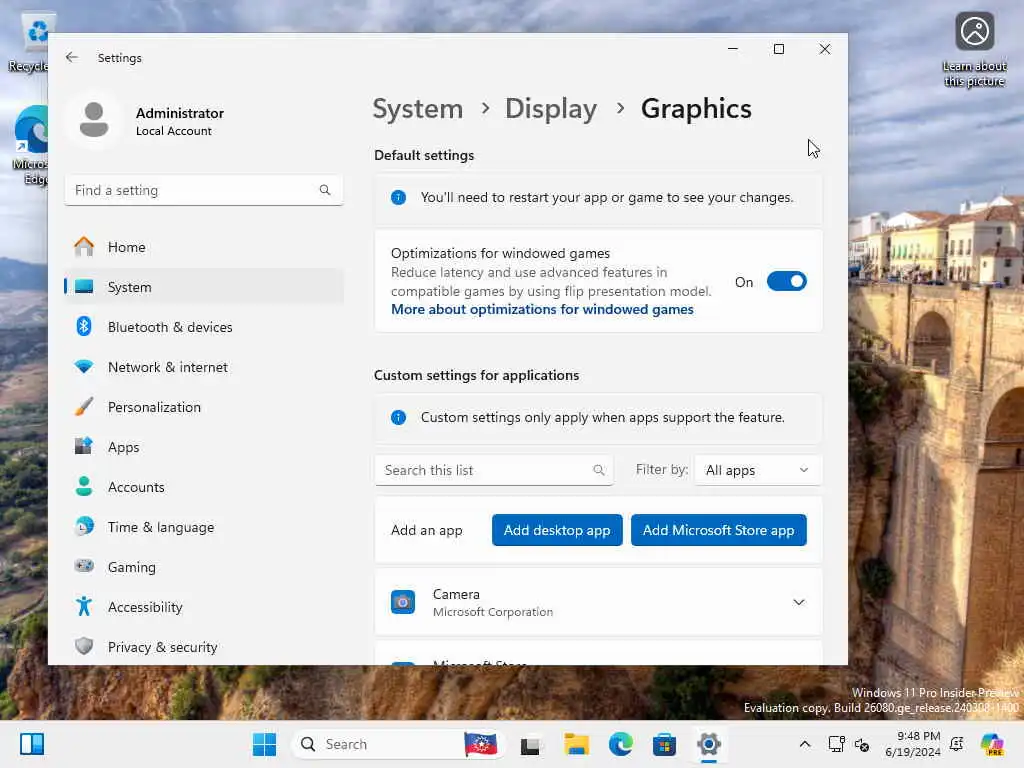Go to Personalization settings
Viewport: 1024px width, 768px height.
pyautogui.click(x=204, y=407)
